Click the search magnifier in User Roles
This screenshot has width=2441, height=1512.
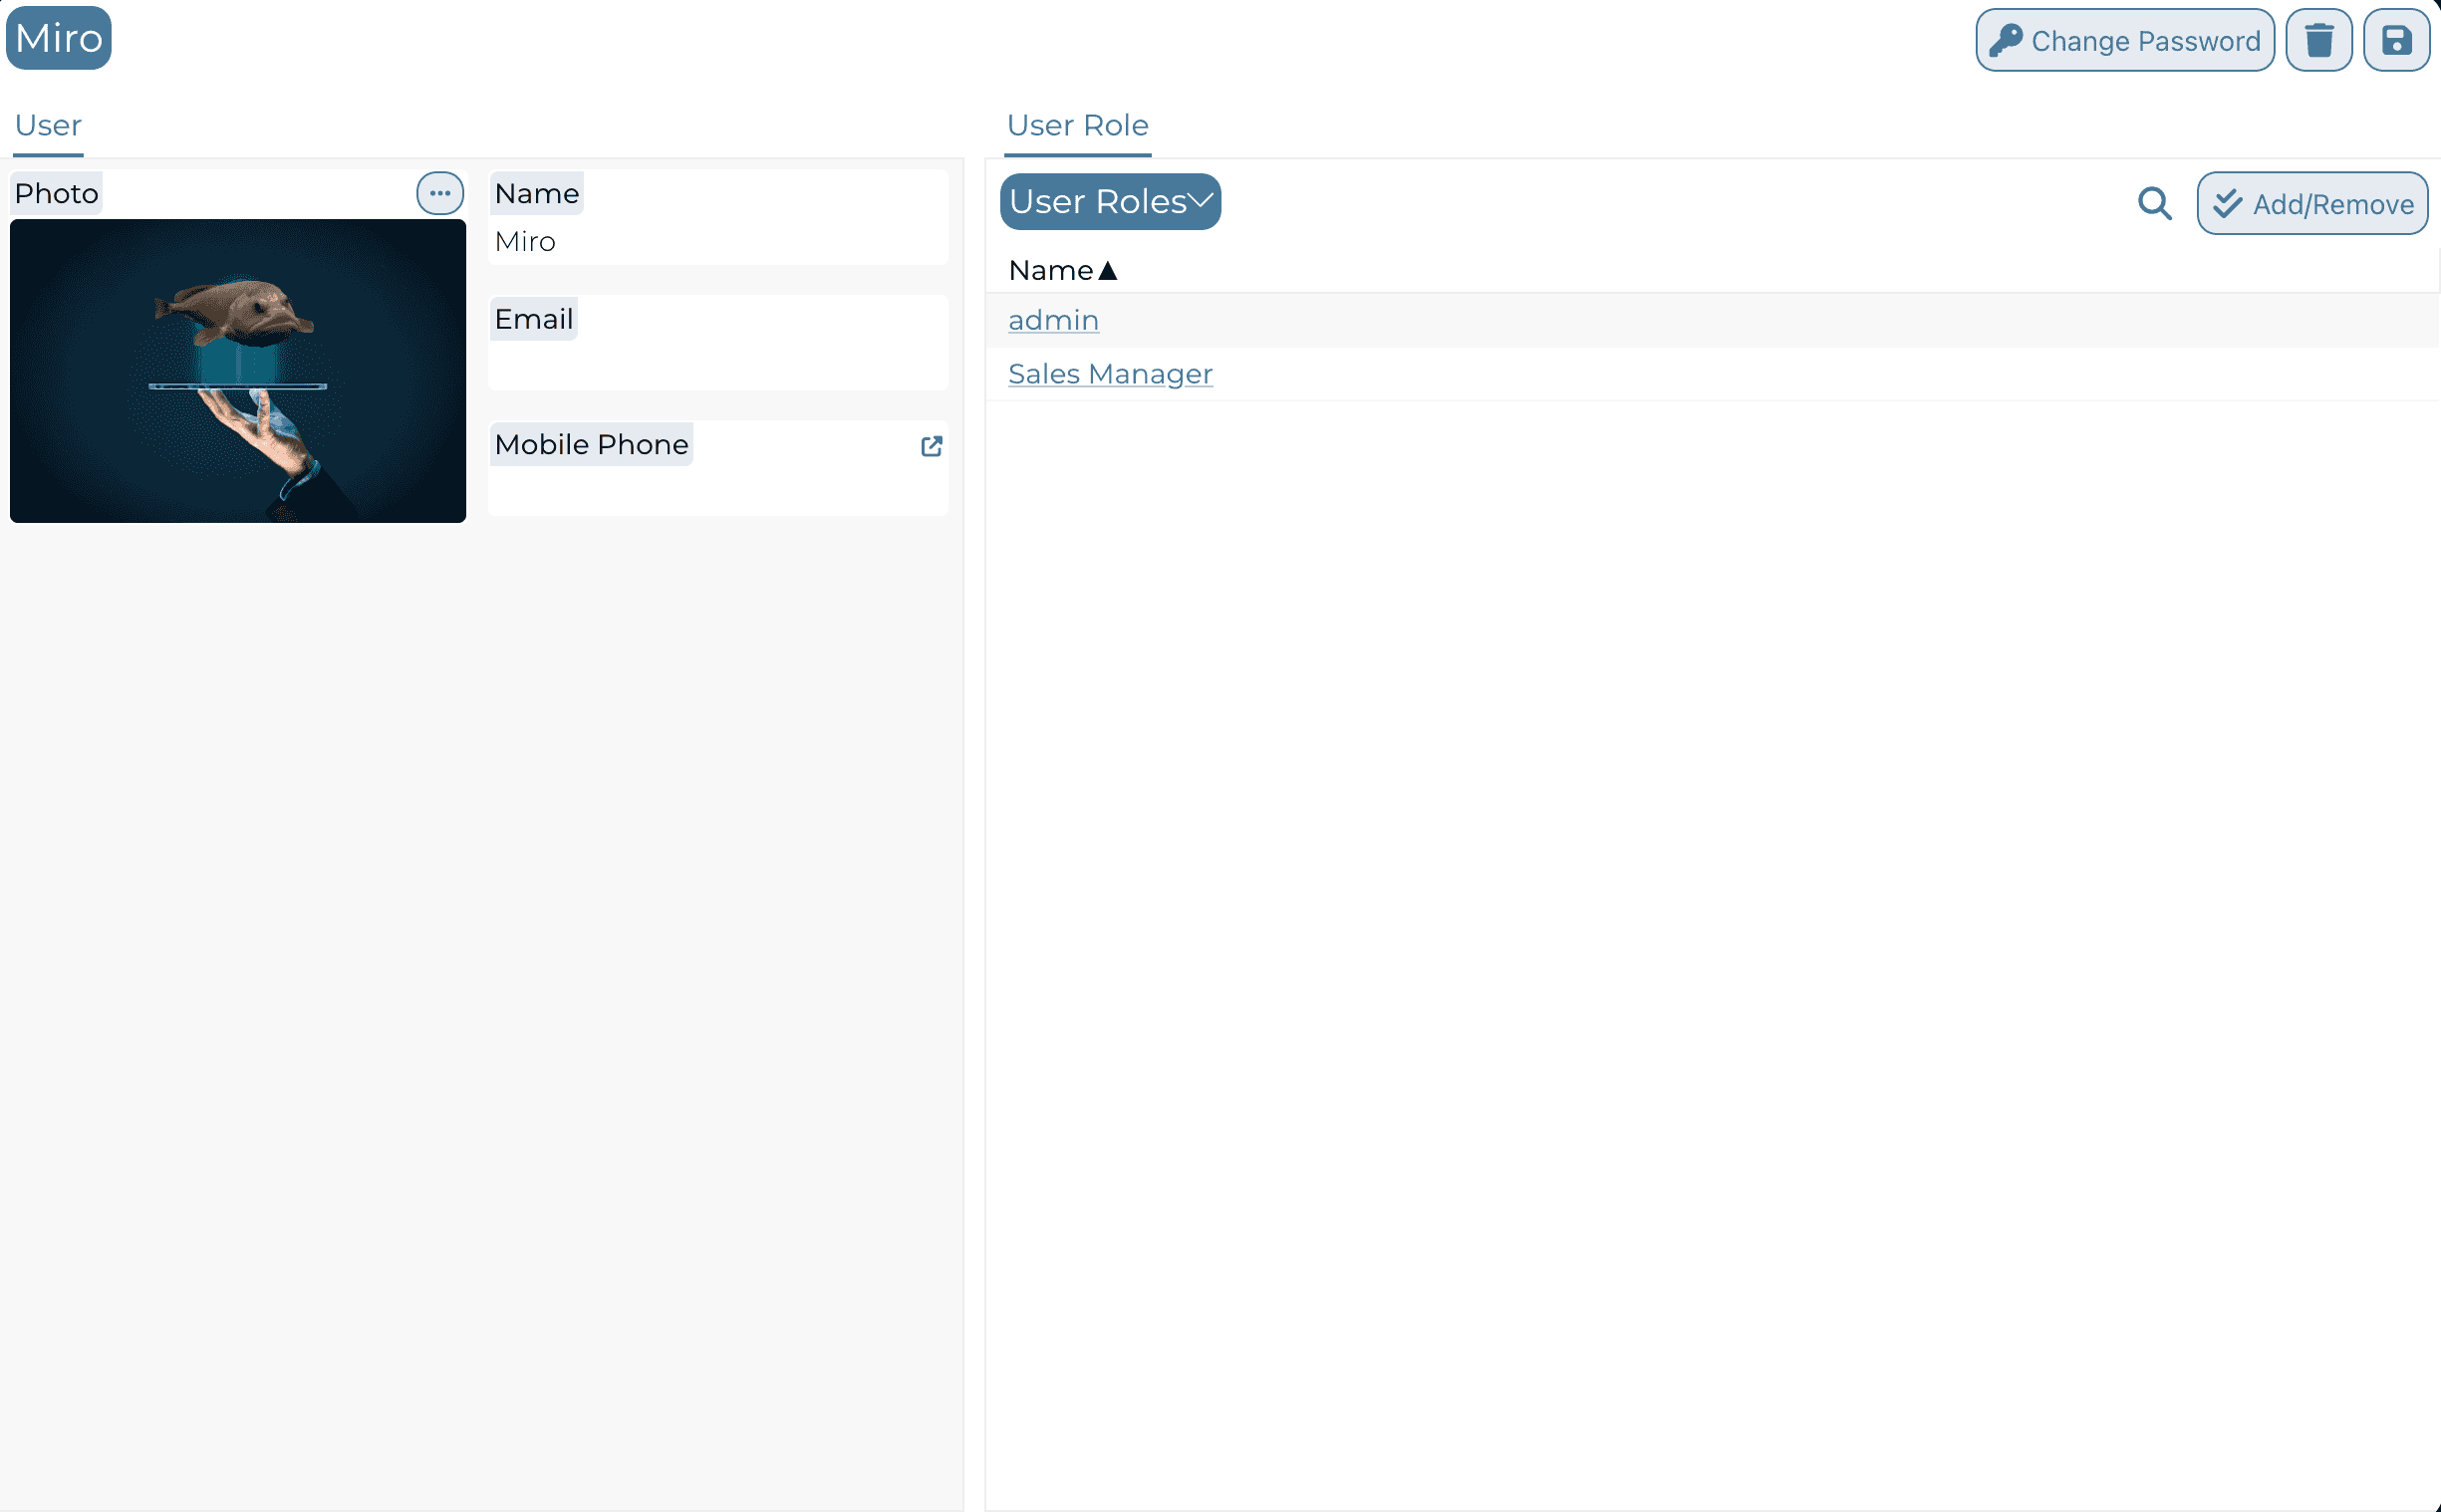(2154, 204)
